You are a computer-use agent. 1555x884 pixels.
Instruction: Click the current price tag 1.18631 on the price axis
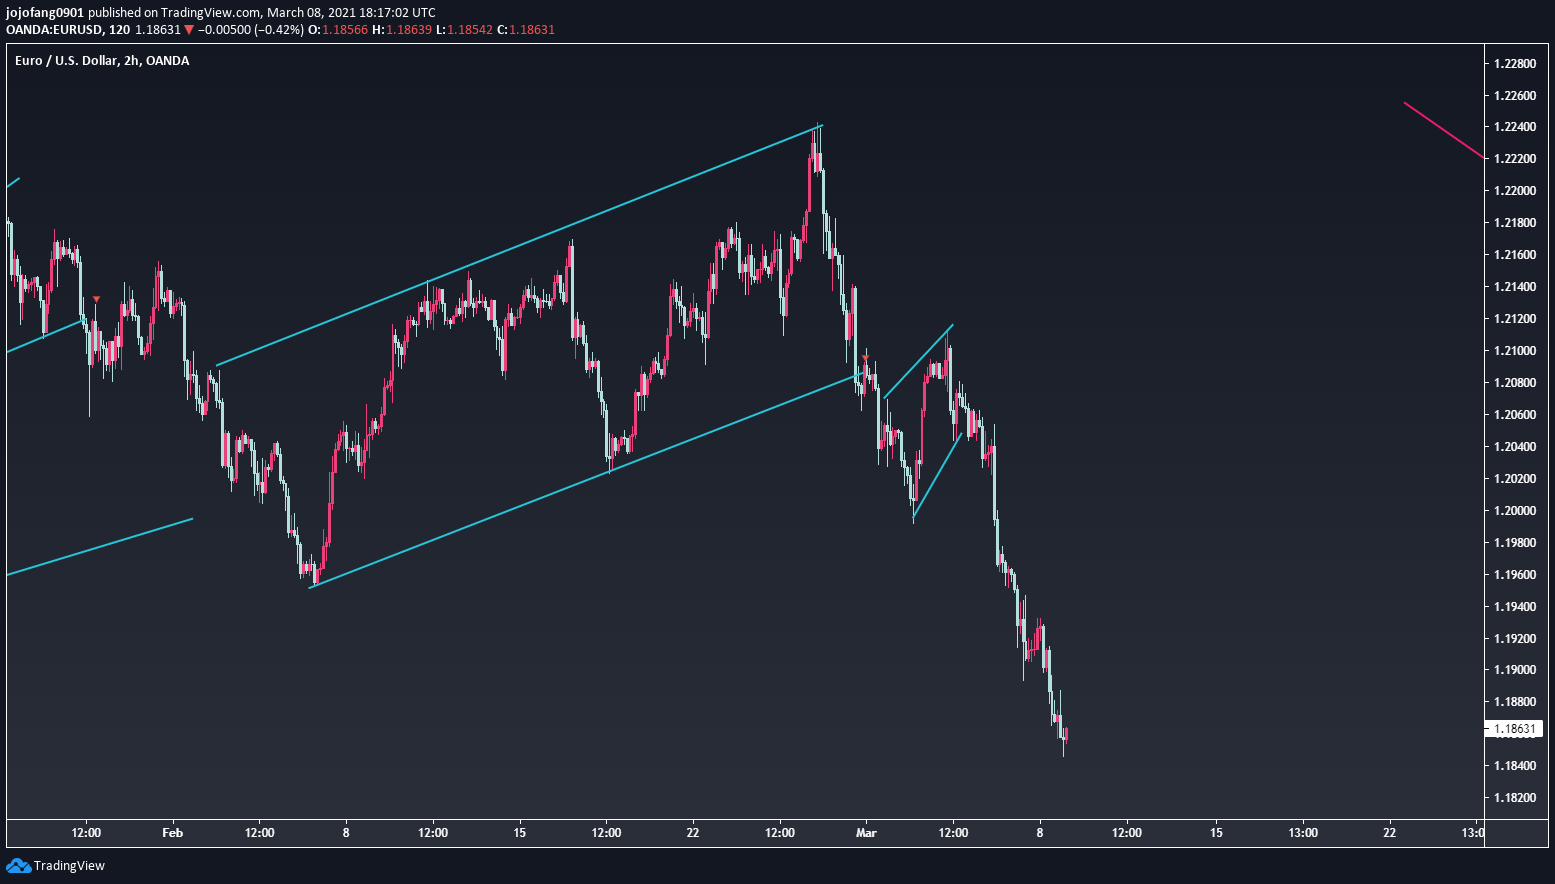1514,729
